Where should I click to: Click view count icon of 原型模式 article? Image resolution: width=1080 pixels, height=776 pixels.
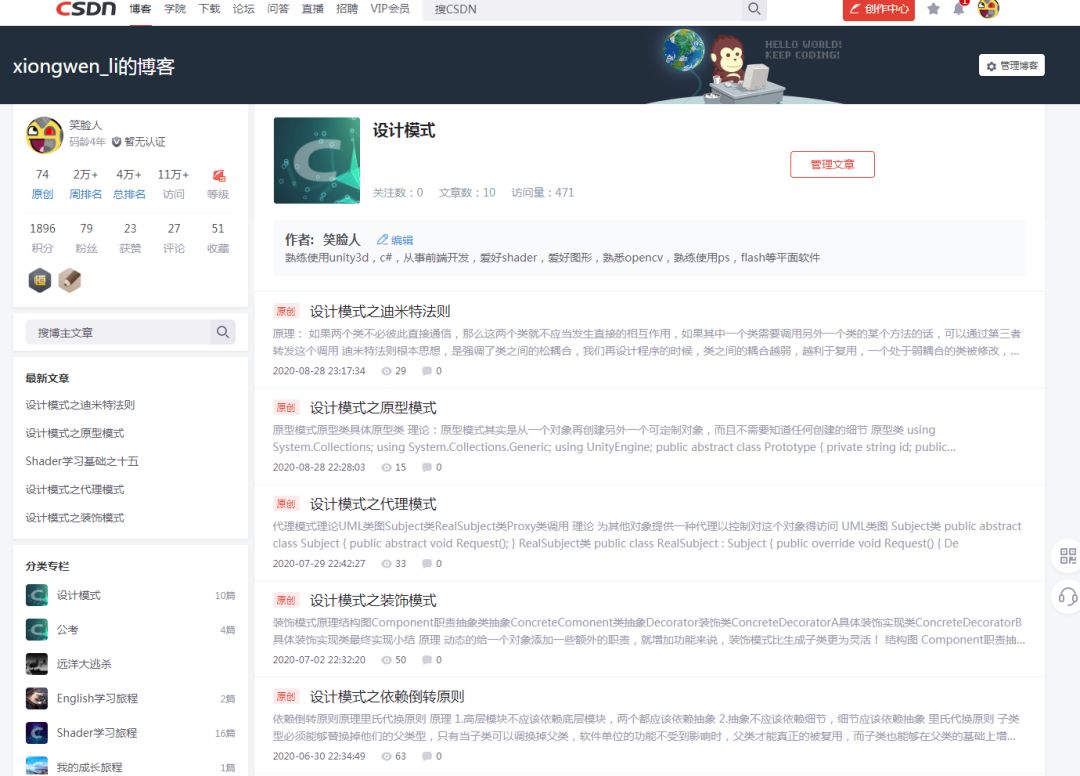point(386,468)
